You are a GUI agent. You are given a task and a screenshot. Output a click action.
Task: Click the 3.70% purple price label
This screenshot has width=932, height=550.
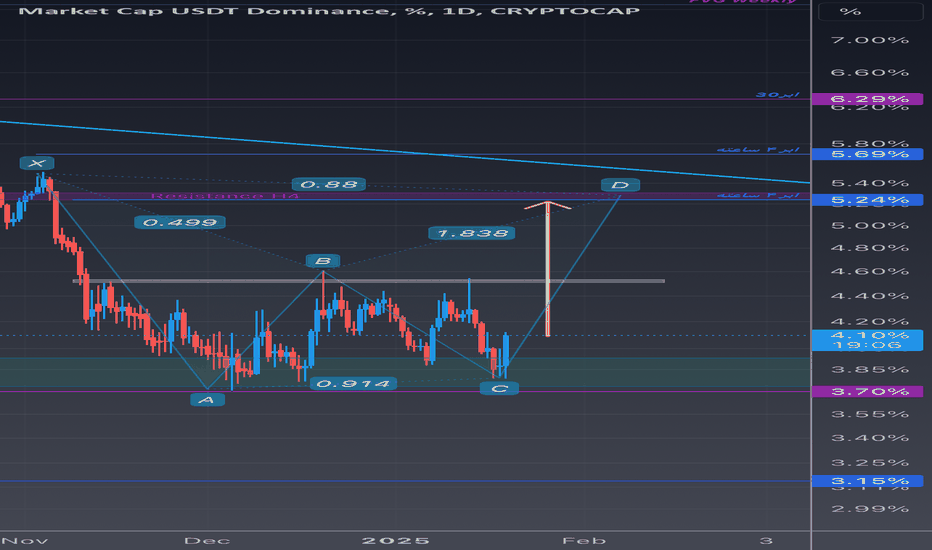pos(868,391)
